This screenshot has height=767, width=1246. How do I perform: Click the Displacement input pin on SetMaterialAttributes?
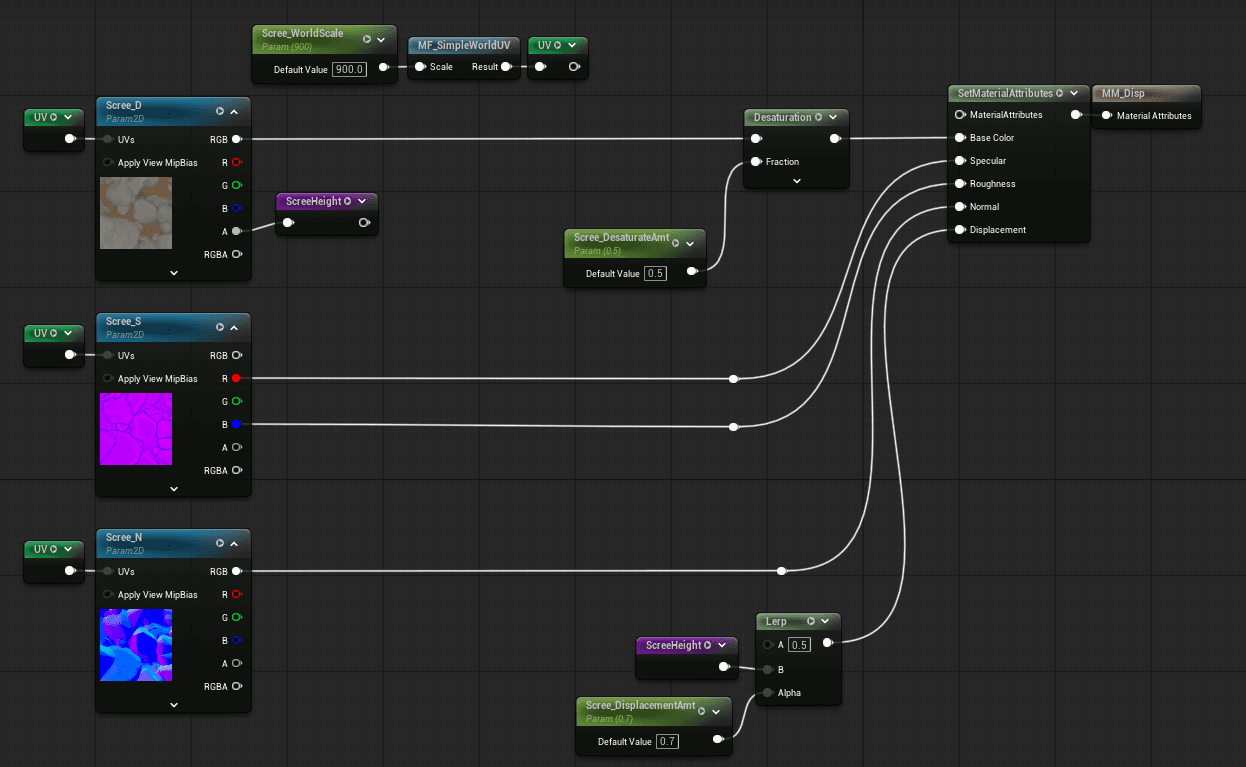[960, 229]
